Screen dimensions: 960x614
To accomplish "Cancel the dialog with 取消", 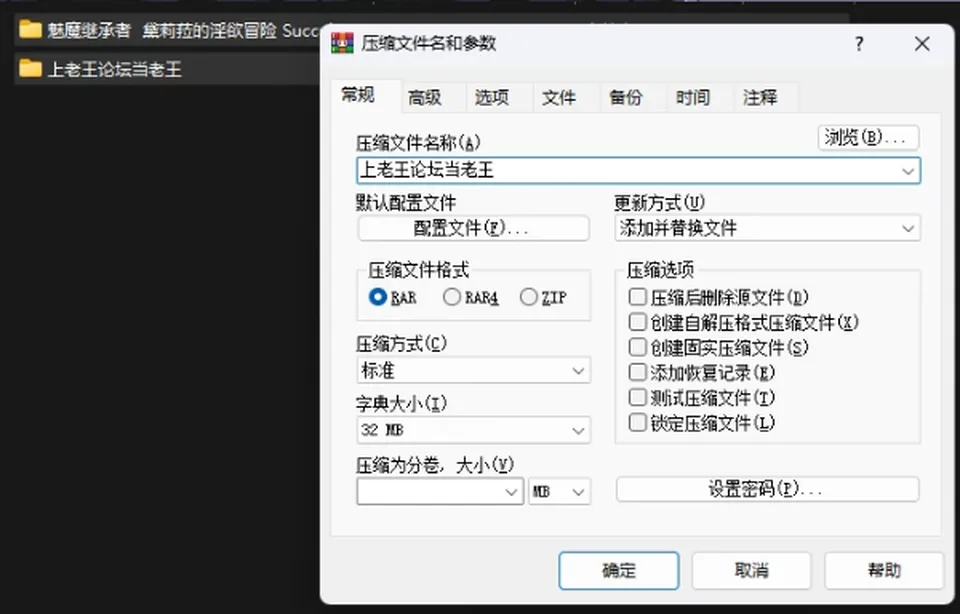I will [x=751, y=571].
